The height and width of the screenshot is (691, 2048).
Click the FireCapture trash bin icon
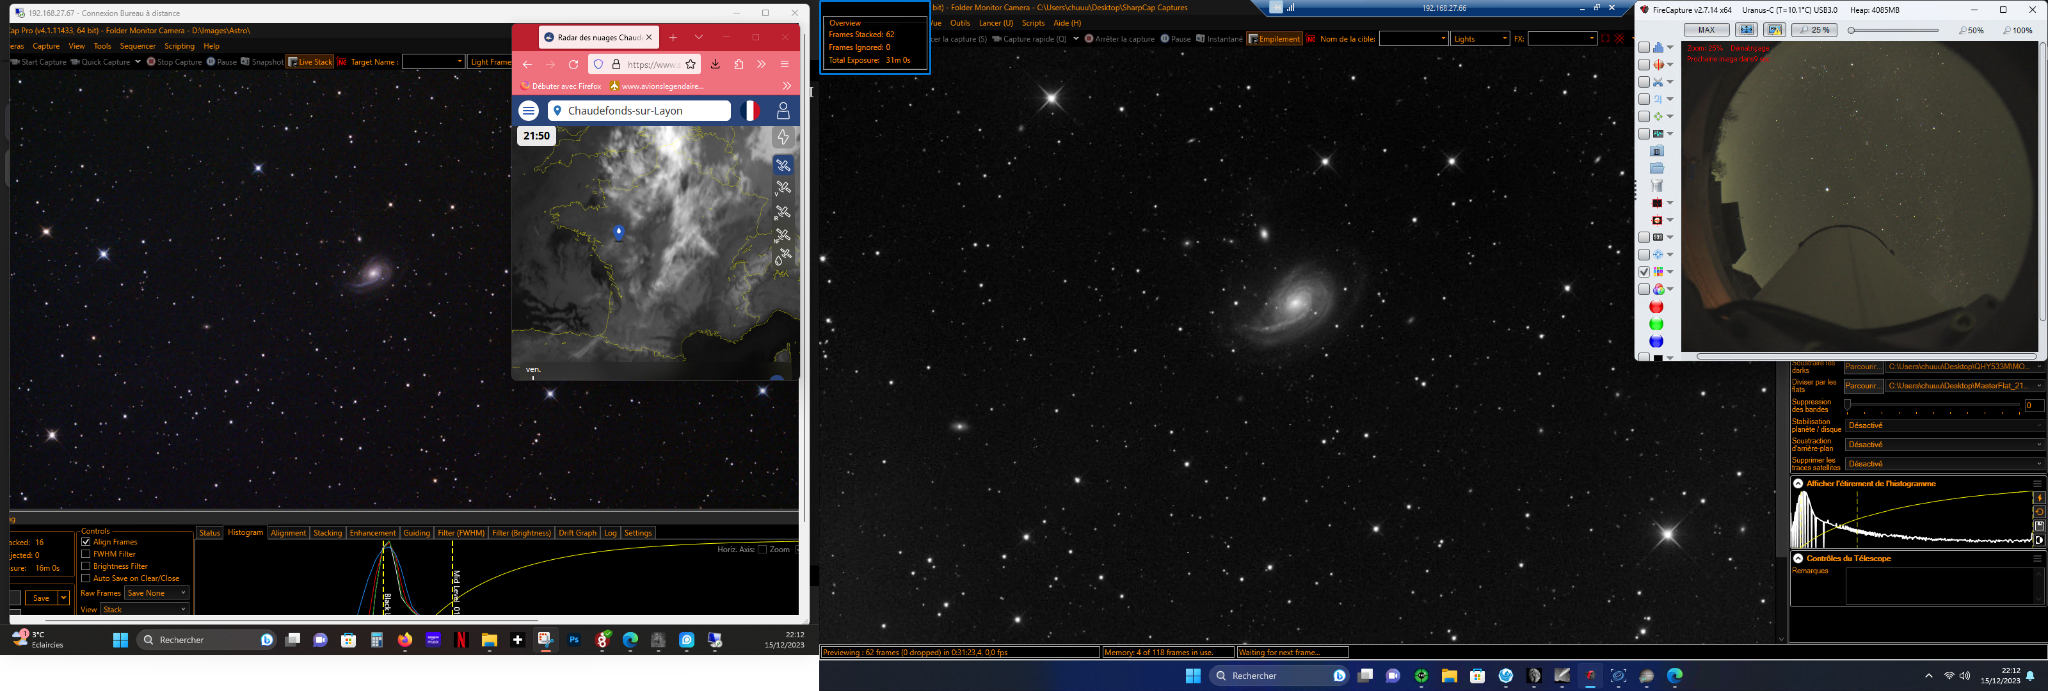point(1657,185)
